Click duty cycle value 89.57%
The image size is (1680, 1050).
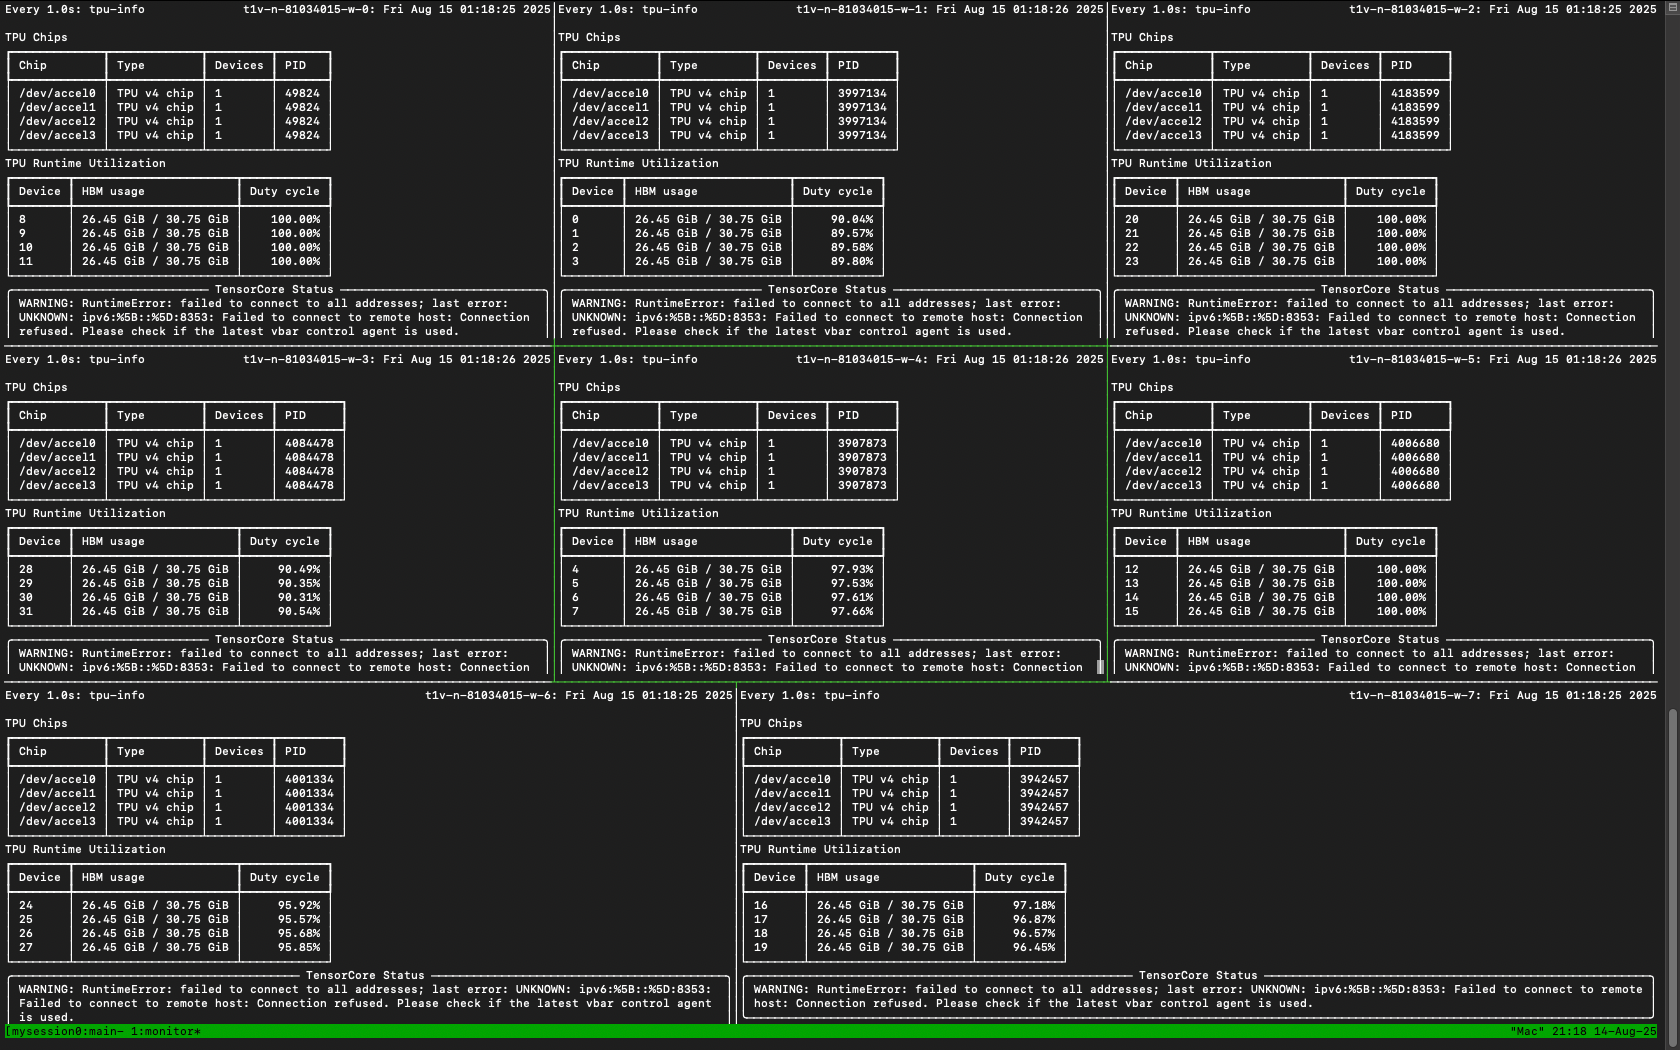(852, 233)
